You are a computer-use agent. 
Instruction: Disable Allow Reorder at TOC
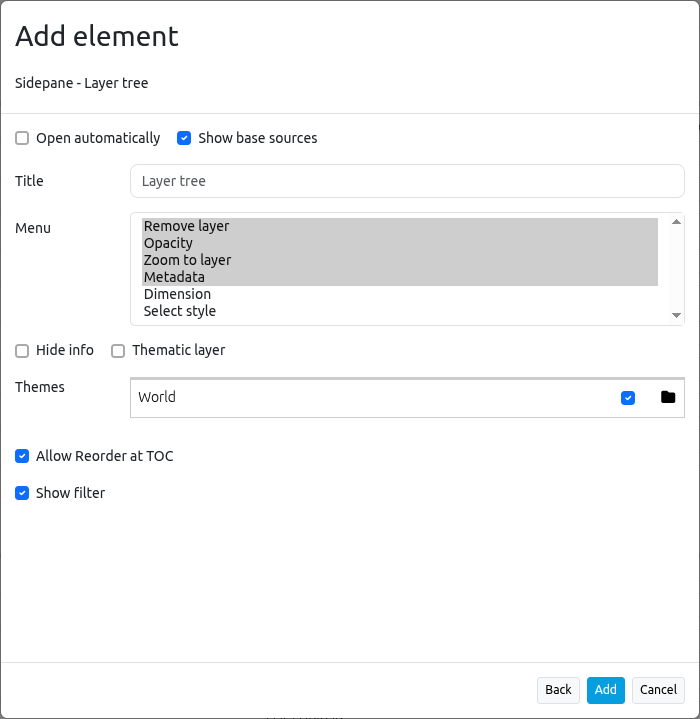click(x=22, y=456)
